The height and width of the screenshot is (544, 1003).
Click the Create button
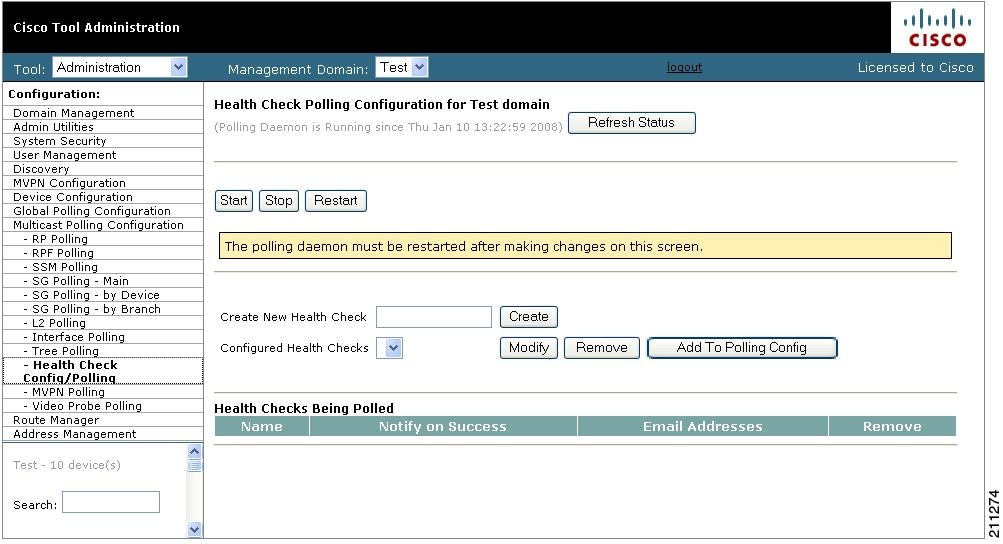pos(528,317)
